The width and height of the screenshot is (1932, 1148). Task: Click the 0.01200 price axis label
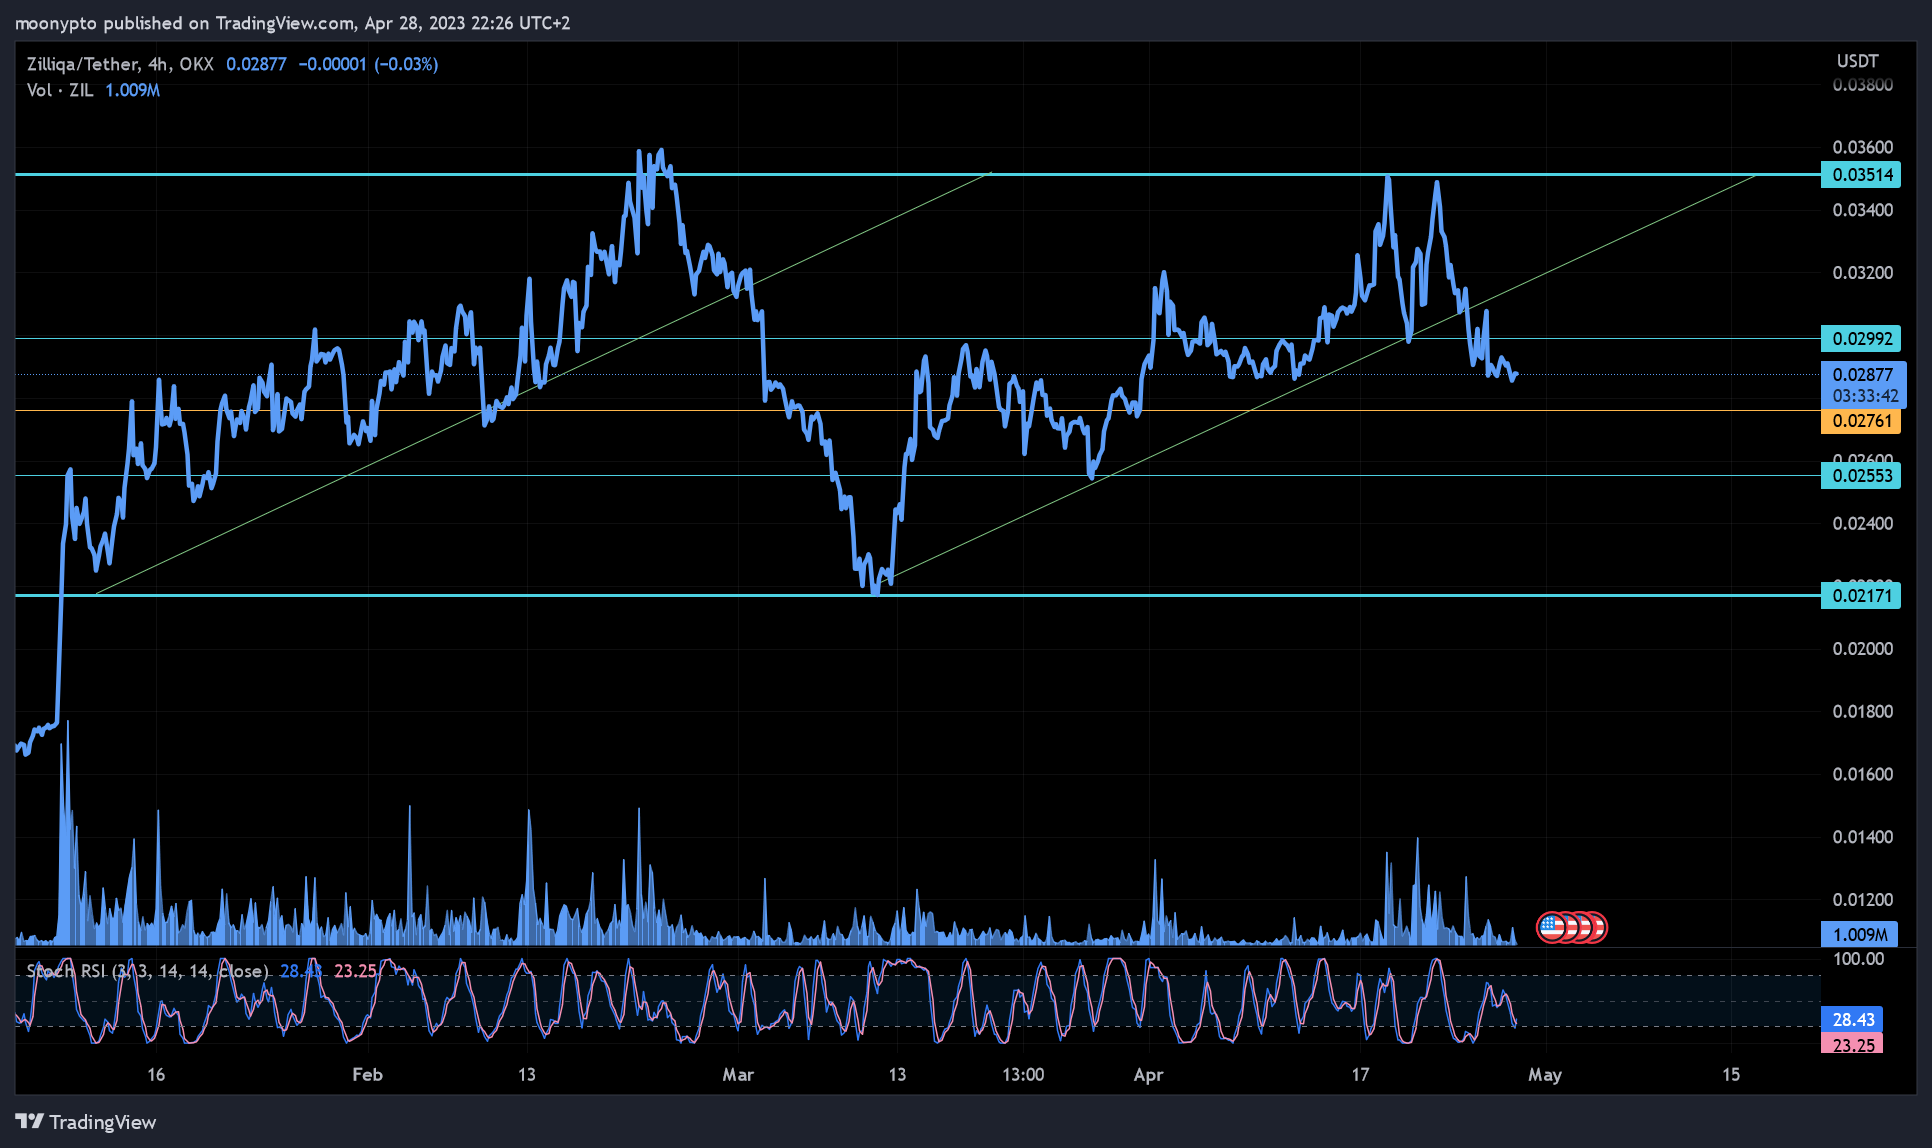1862,900
